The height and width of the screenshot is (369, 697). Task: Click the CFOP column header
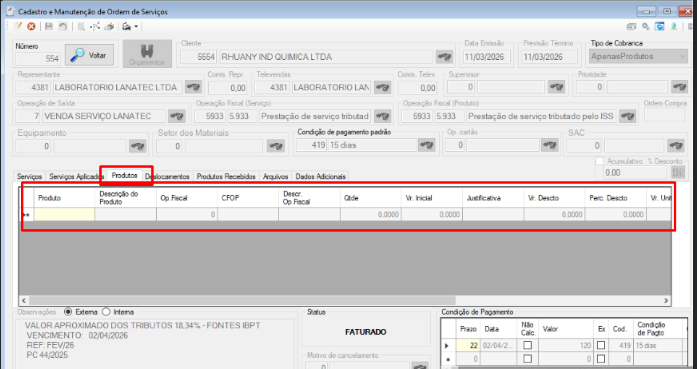click(248, 198)
